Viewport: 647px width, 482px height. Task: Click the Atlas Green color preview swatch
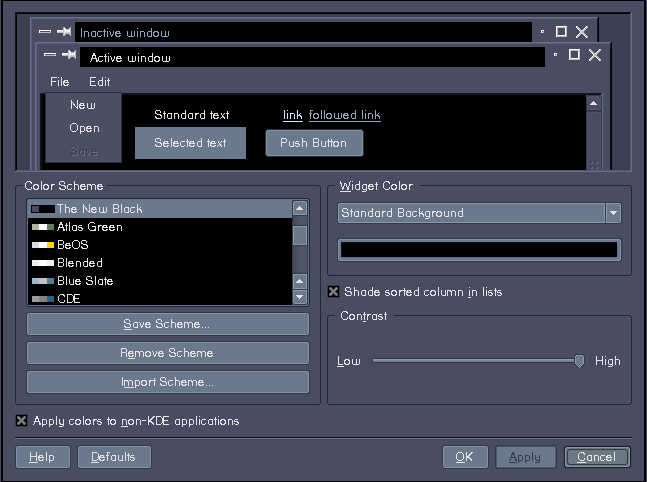click(43, 227)
